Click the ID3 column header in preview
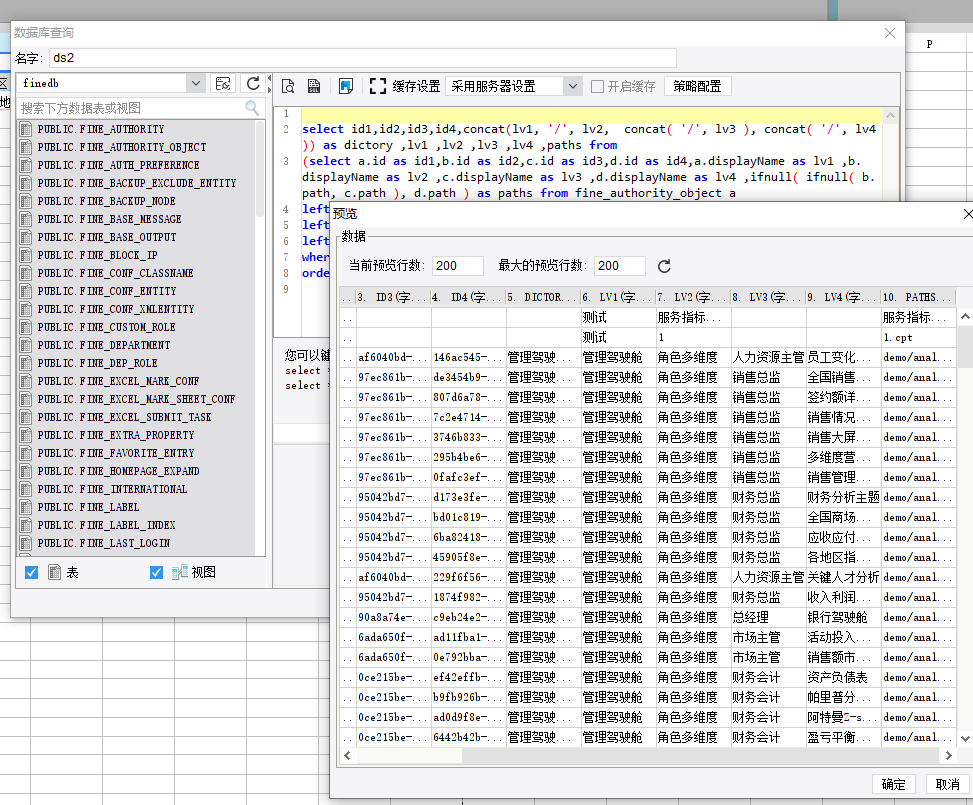The width and height of the screenshot is (973, 805). point(393,297)
